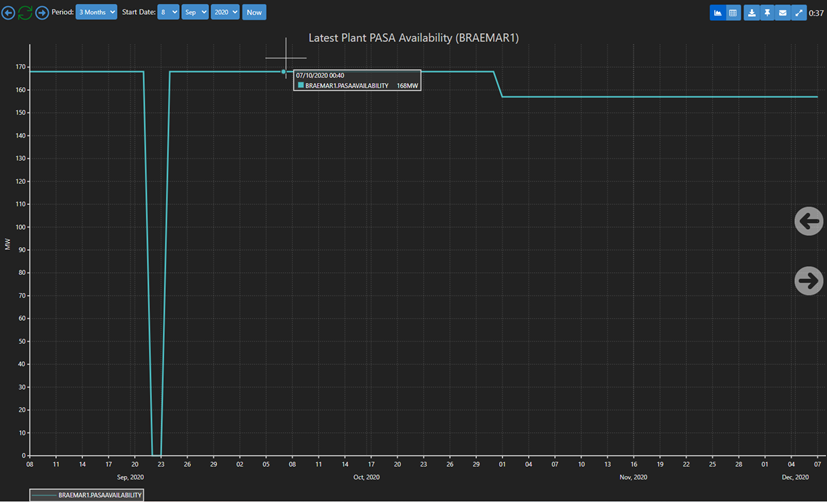Switch to chart view
Screen dimensions: 827x502
[x=717, y=12]
